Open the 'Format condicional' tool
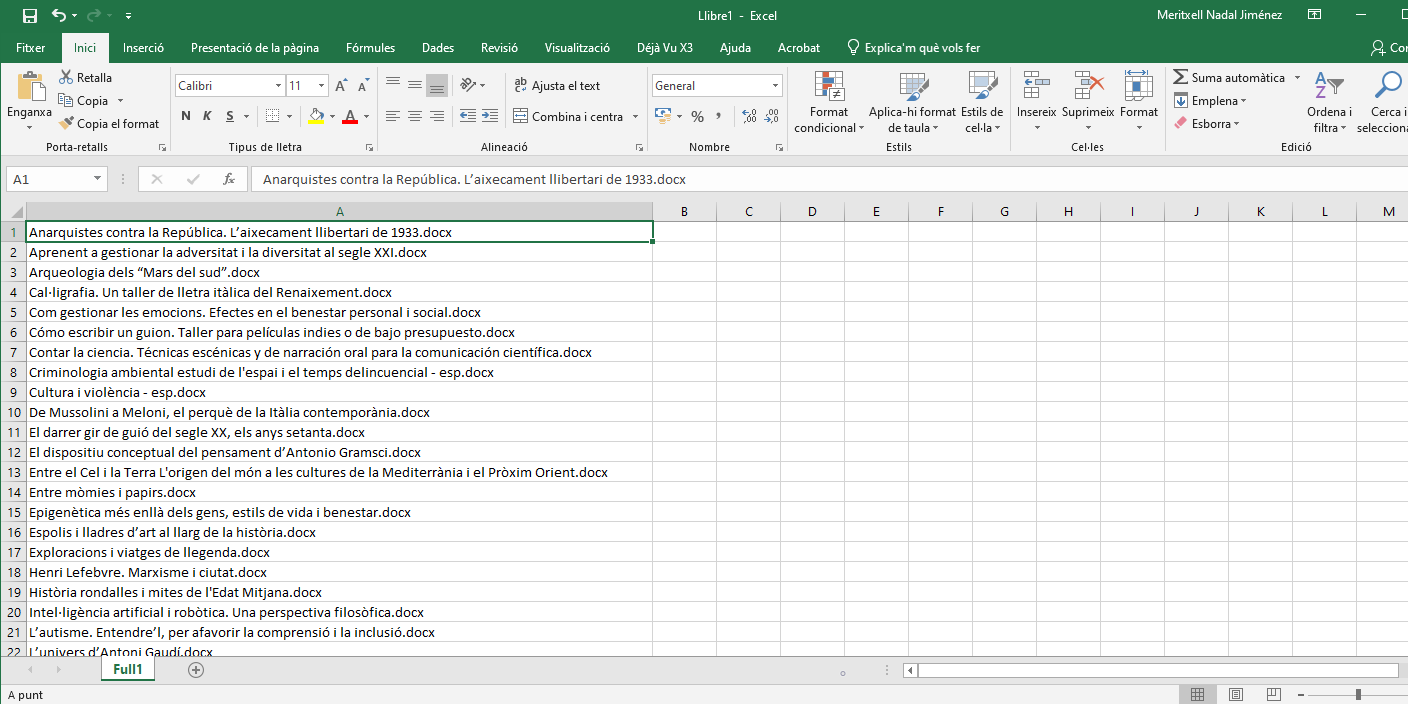 [x=828, y=102]
